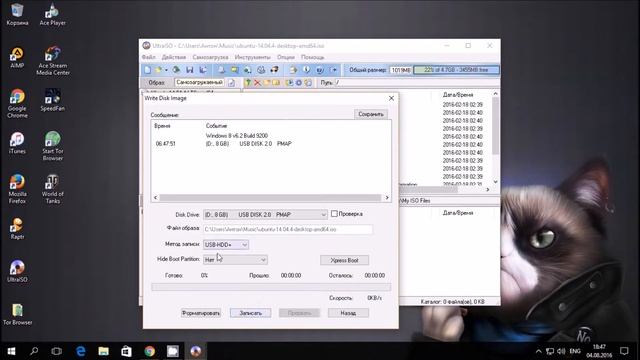Click the message log left scroll arrow

coord(156,198)
